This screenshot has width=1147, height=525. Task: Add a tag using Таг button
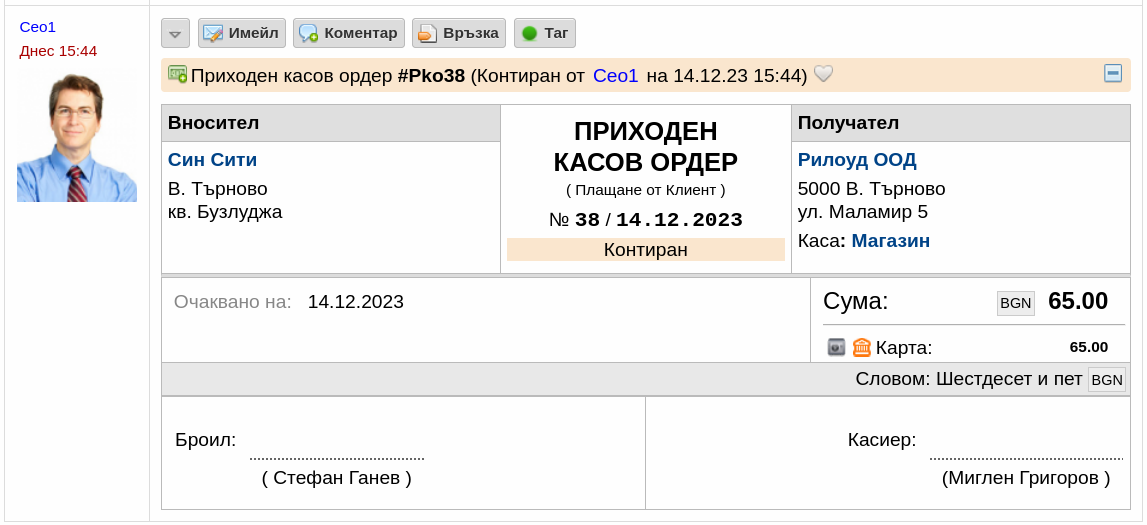tap(545, 33)
